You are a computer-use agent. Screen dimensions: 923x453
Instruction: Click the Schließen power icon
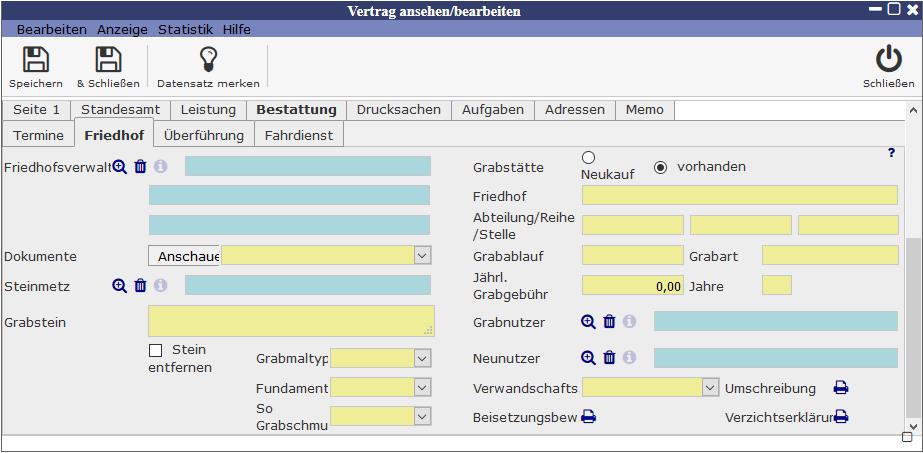point(888,60)
